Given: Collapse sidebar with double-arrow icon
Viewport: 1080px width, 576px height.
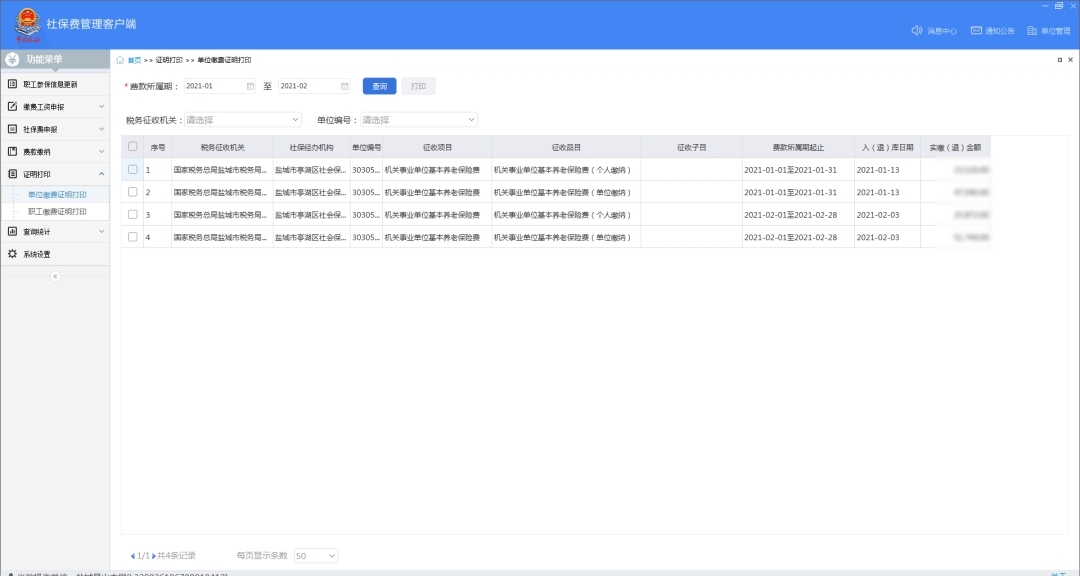Looking at the screenshot, I should (55, 276).
